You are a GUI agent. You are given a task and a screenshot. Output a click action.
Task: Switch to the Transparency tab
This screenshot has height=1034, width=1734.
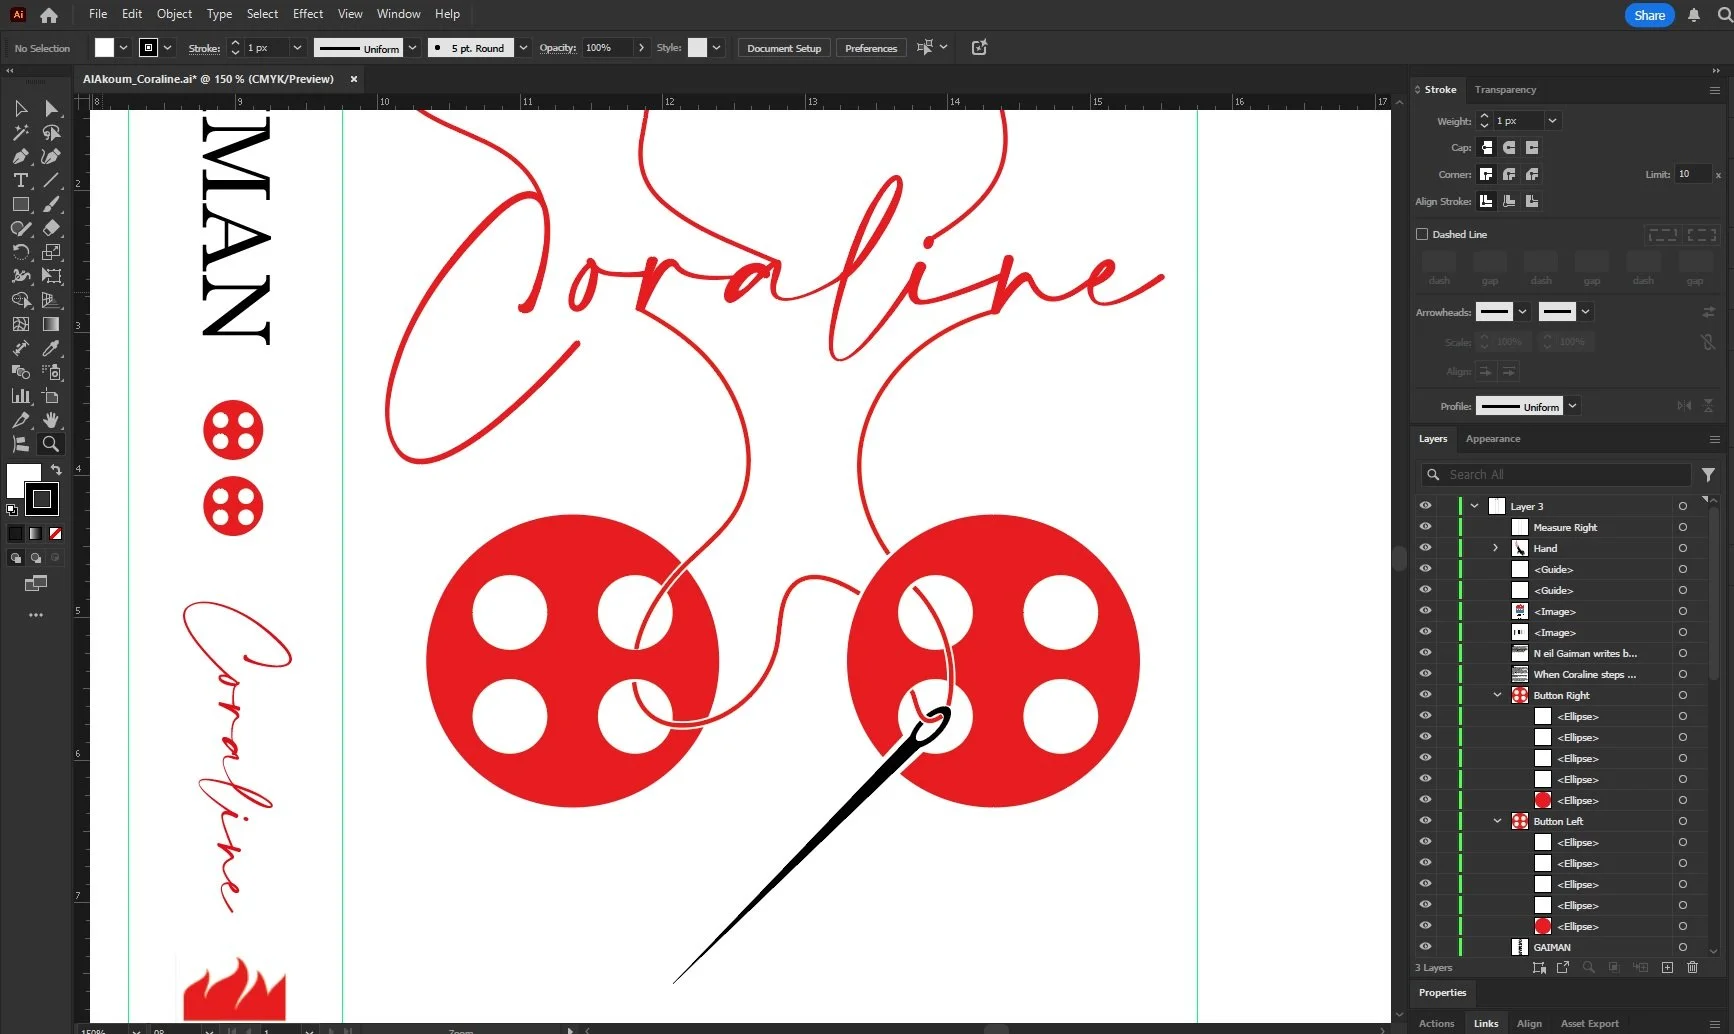pos(1504,89)
